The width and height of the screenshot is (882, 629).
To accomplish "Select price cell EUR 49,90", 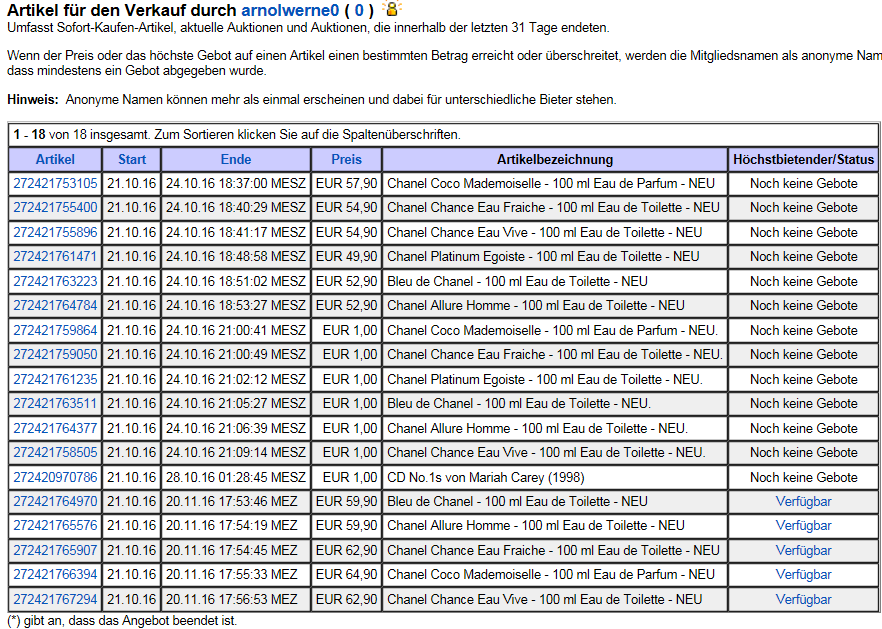I will click(x=346, y=257).
